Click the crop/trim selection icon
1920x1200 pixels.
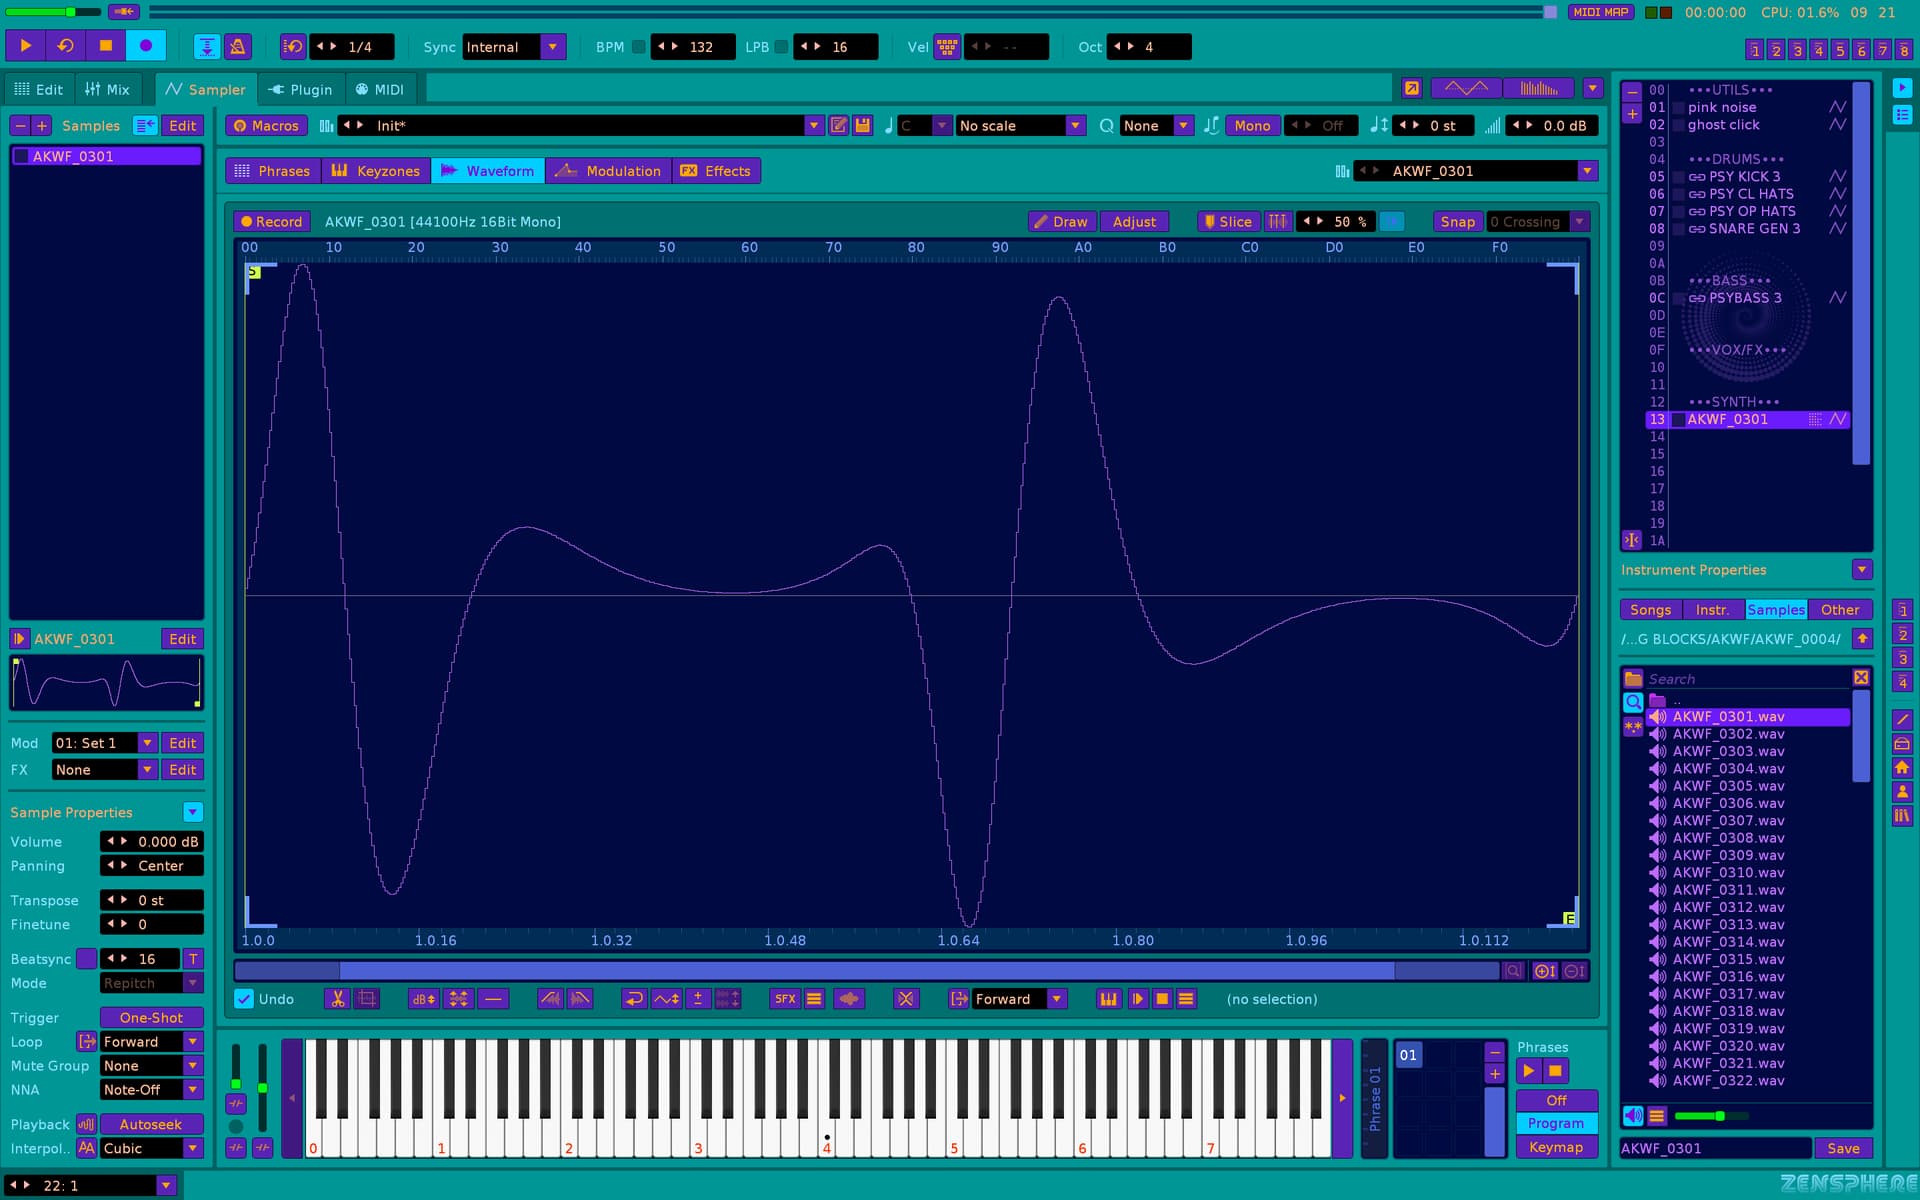point(367,999)
